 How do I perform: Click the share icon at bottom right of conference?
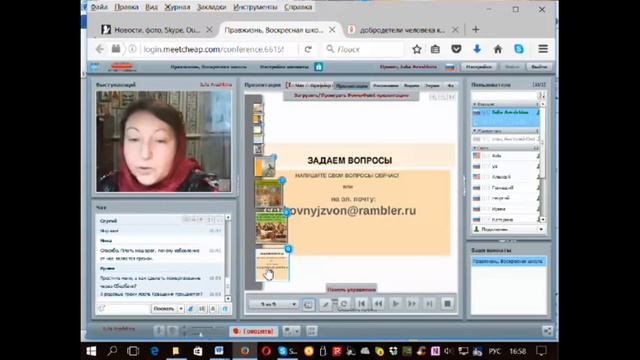[547, 331]
